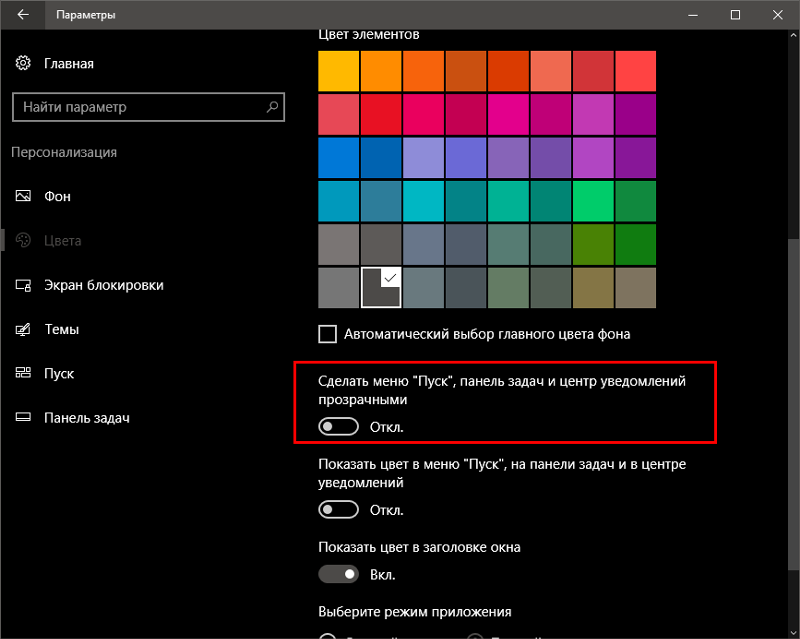This screenshot has width=800, height=639.
Task: Open the Темы themes icon in the sidebar
Action: [23, 329]
